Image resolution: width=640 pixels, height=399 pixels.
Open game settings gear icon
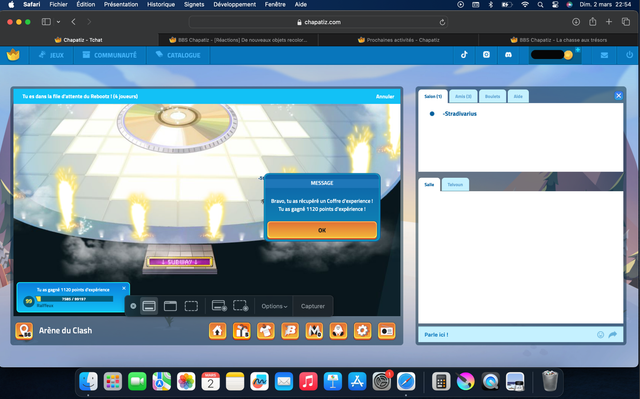coord(362,331)
